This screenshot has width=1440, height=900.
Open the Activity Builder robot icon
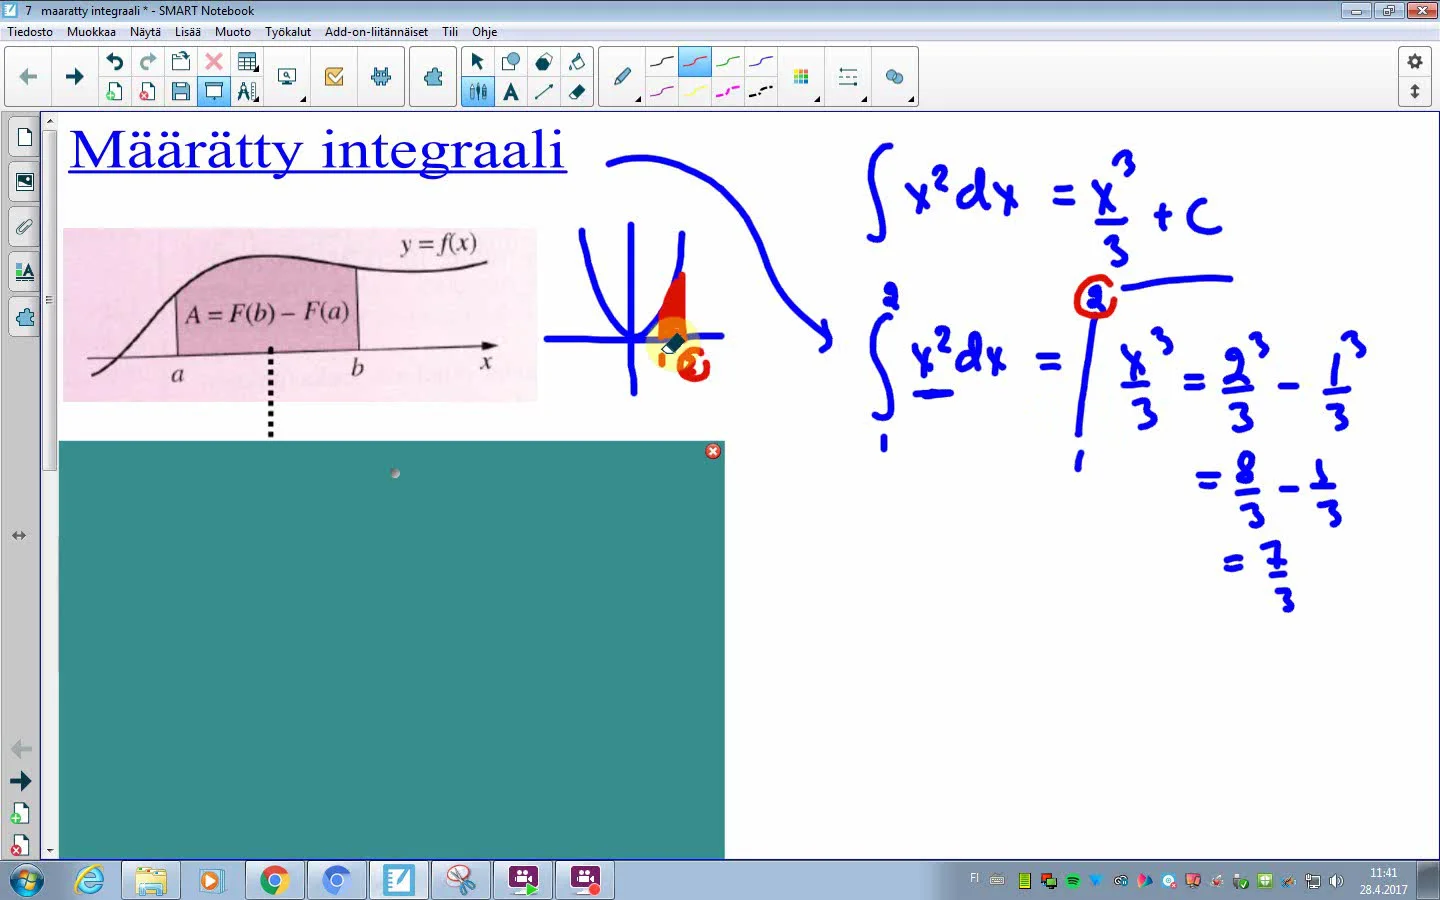[x=381, y=77]
